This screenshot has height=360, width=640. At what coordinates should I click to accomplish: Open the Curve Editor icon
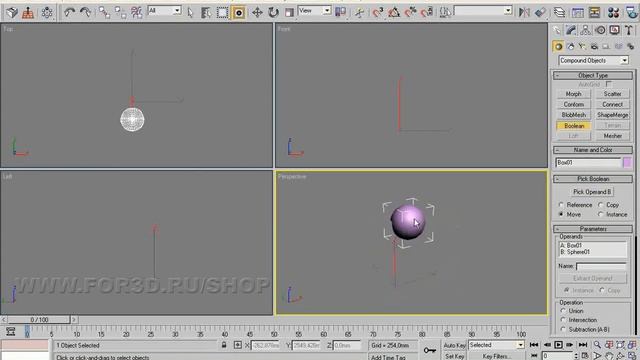(x=578, y=12)
